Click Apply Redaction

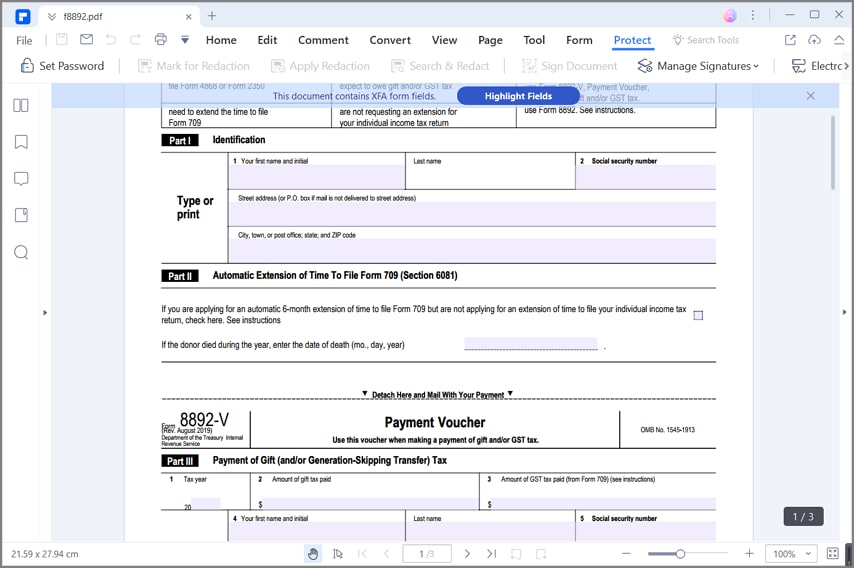click(x=320, y=66)
